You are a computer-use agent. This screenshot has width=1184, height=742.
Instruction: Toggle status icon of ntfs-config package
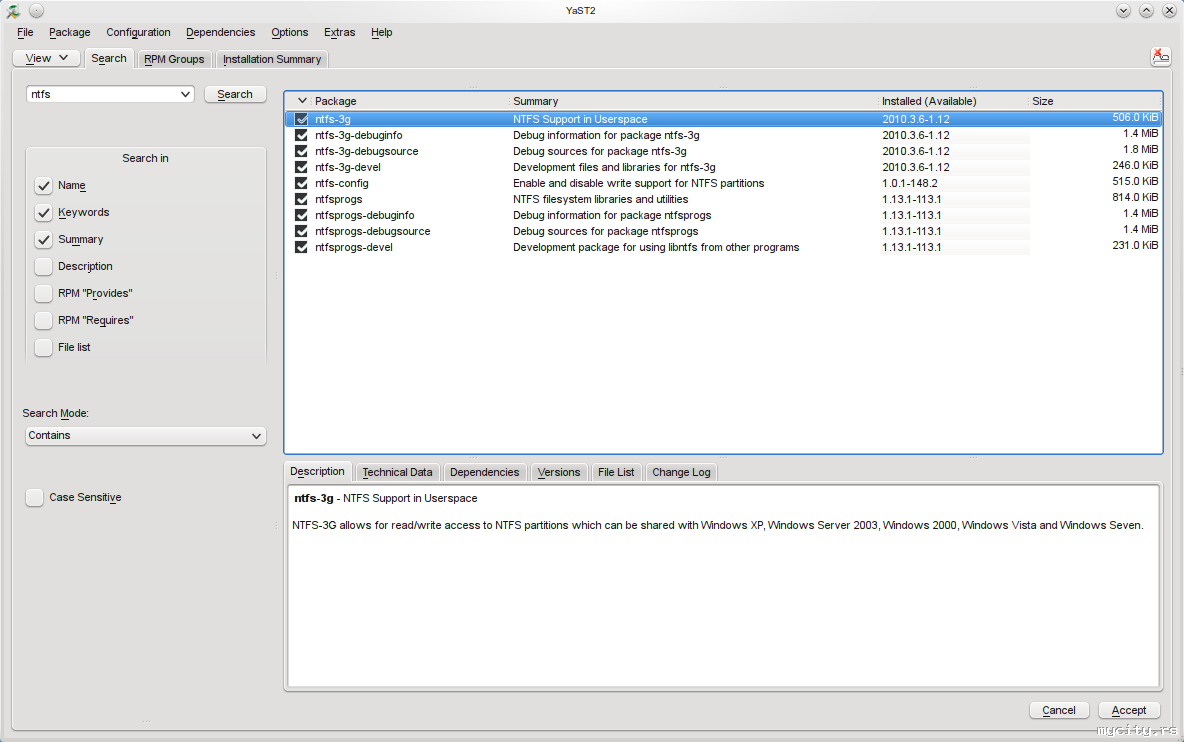coord(301,183)
